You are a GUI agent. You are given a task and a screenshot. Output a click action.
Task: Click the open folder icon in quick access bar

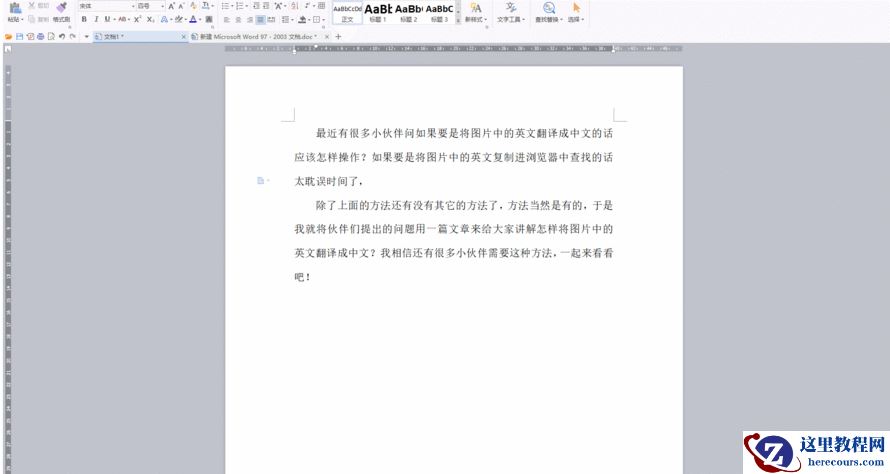tap(9, 36)
